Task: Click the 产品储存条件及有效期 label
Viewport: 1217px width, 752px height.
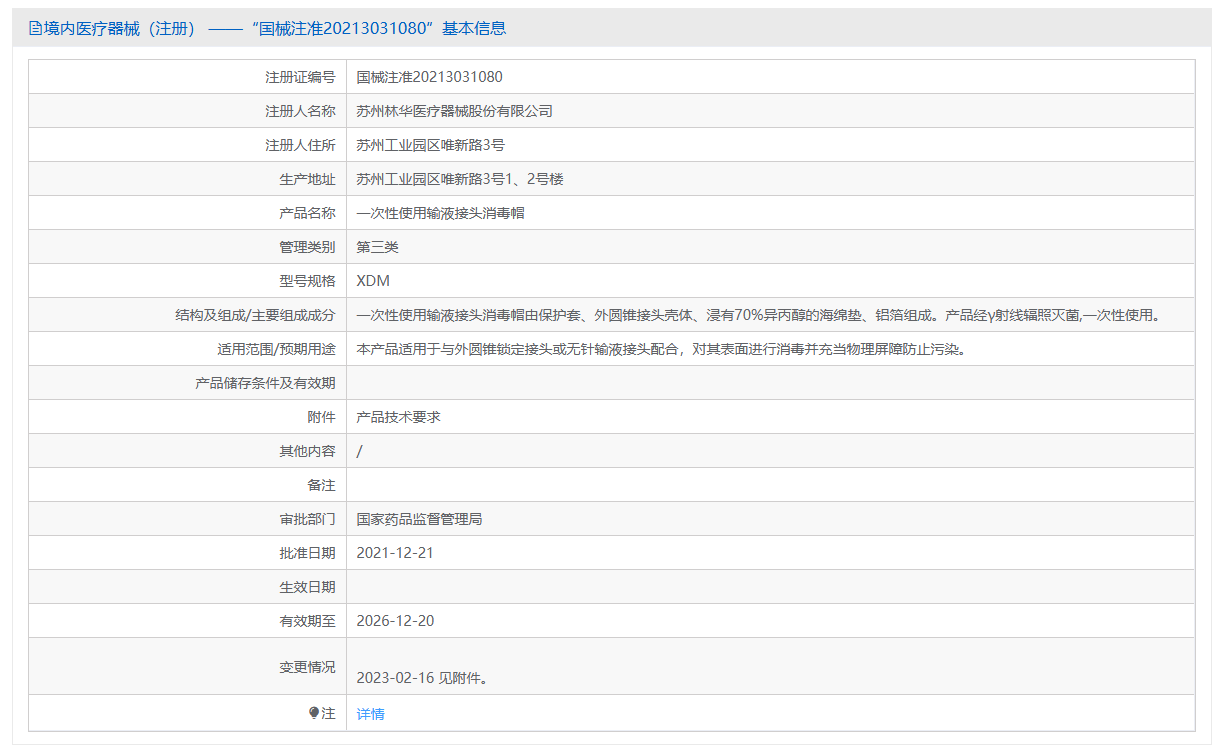Action: [x=266, y=383]
